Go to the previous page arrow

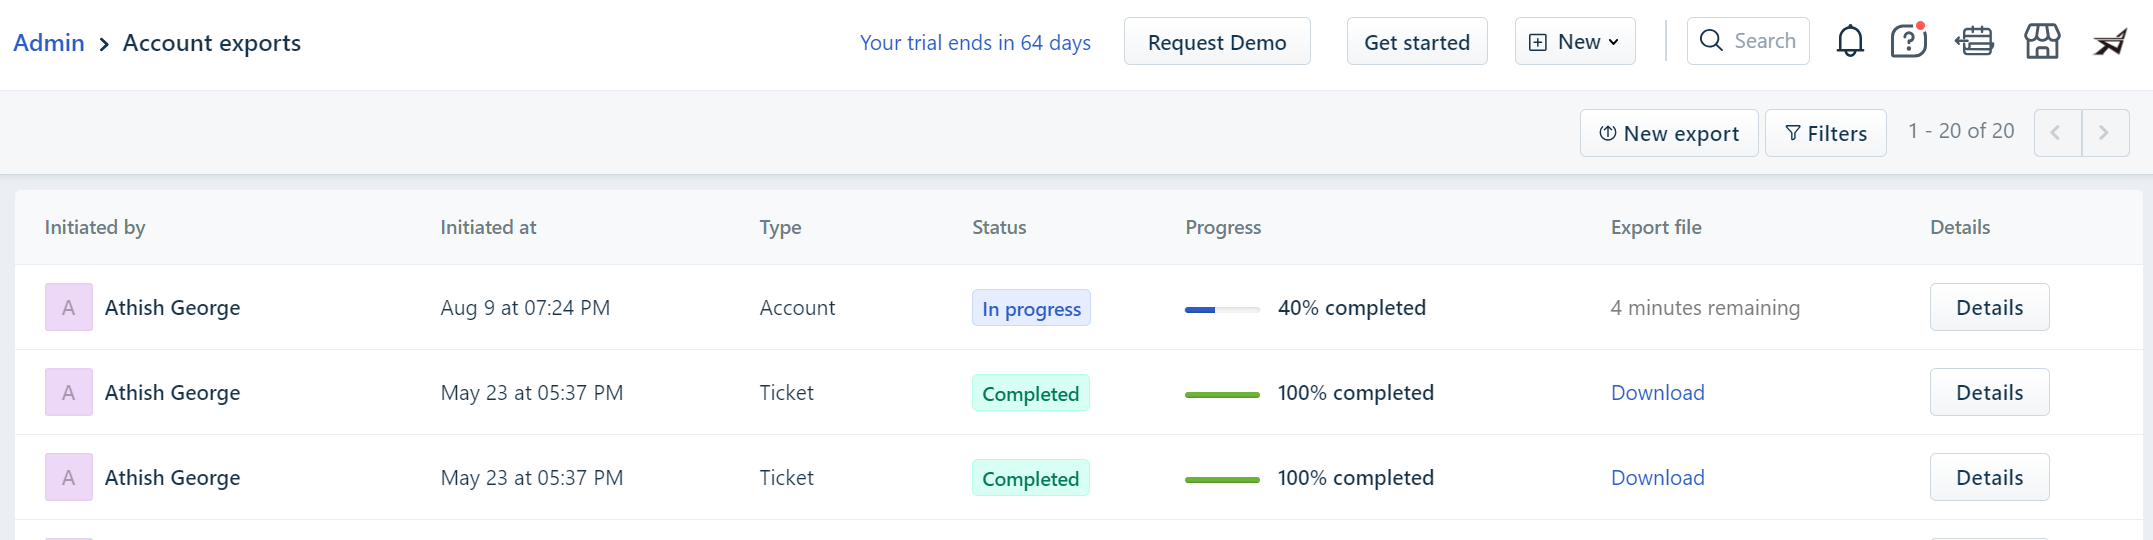[x=2057, y=133]
